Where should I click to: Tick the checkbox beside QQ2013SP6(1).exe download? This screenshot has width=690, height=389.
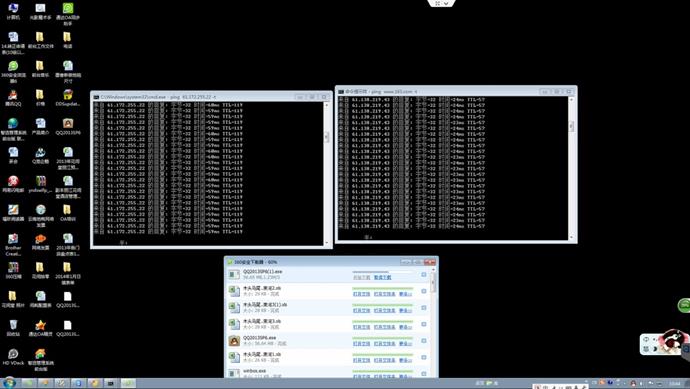(424, 275)
